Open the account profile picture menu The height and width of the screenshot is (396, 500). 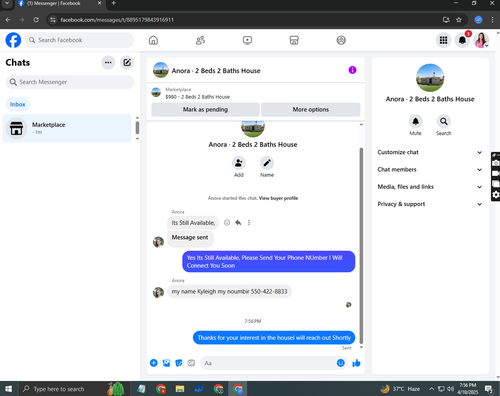tap(481, 40)
